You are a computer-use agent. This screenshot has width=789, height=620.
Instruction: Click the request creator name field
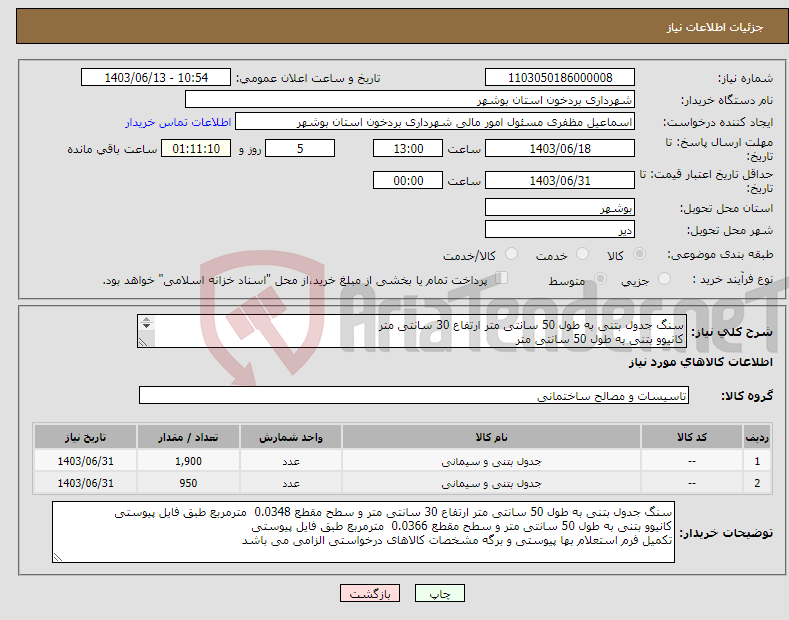pyautogui.click(x=435, y=122)
